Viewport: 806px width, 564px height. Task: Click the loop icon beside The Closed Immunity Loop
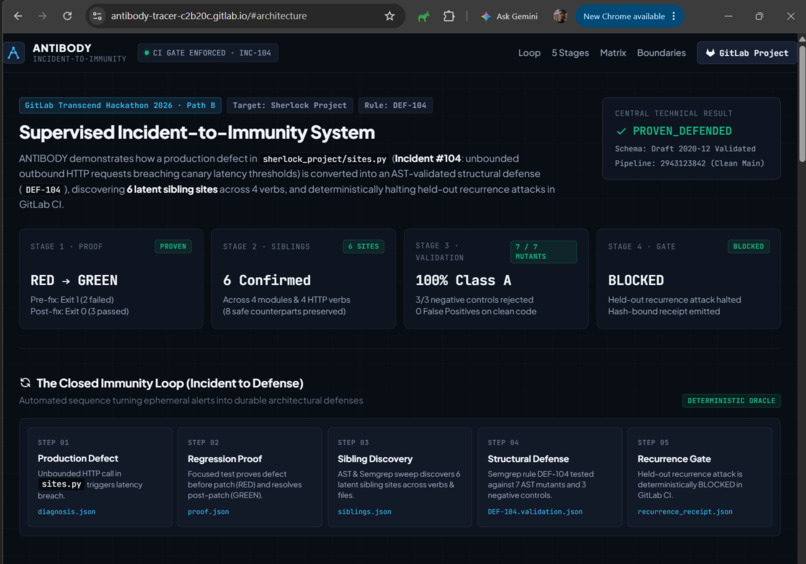25,383
